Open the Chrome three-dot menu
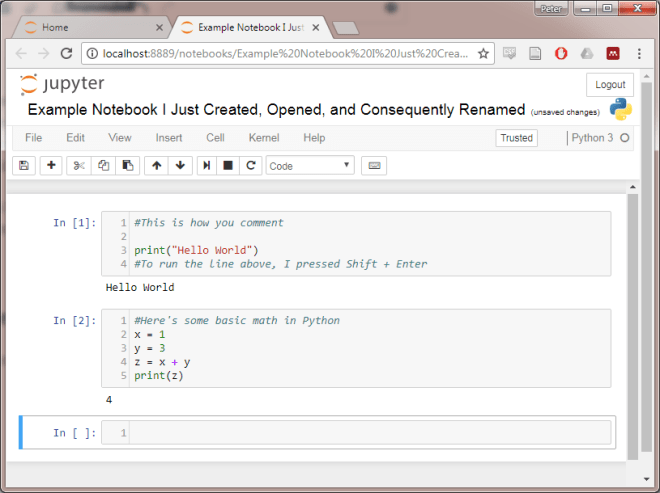Image resolution: width=660 pixels, height=493 pixels. tap(639, 53)
